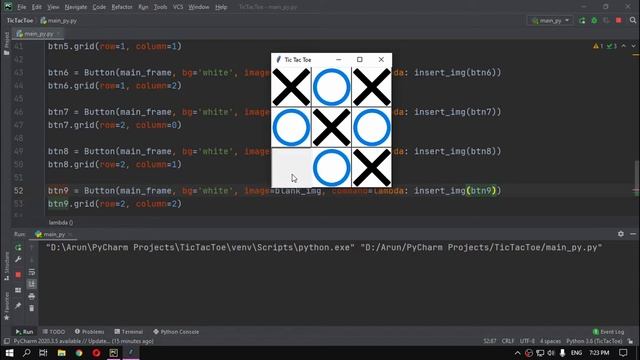Viewport: 640px width, 360px height.
Task: Select the main_py.py editor tab
Action: click(x=38, y=33)
